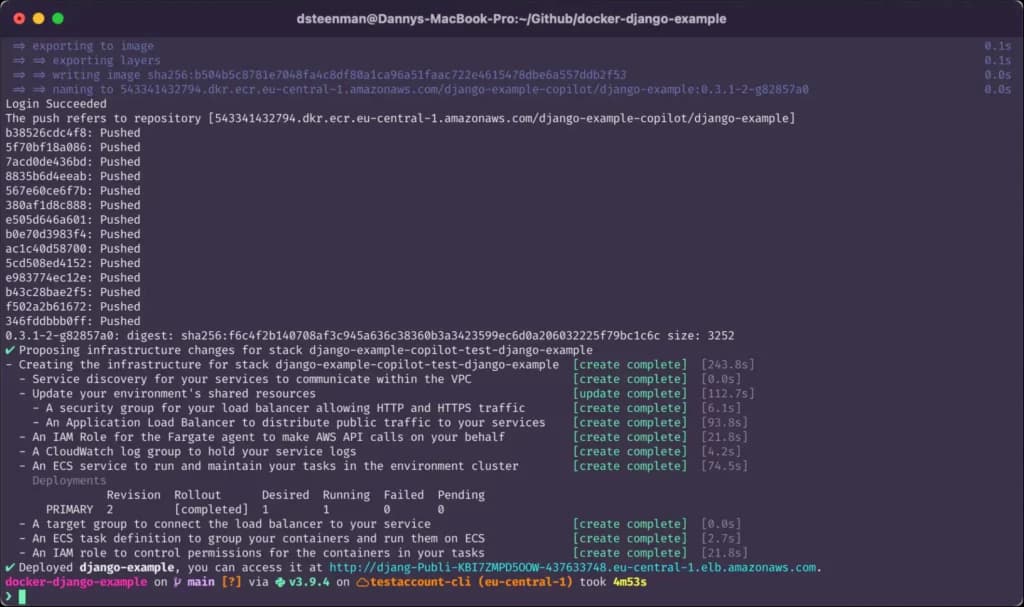Click the green checkmark before "Deployed django-example"

10,568
